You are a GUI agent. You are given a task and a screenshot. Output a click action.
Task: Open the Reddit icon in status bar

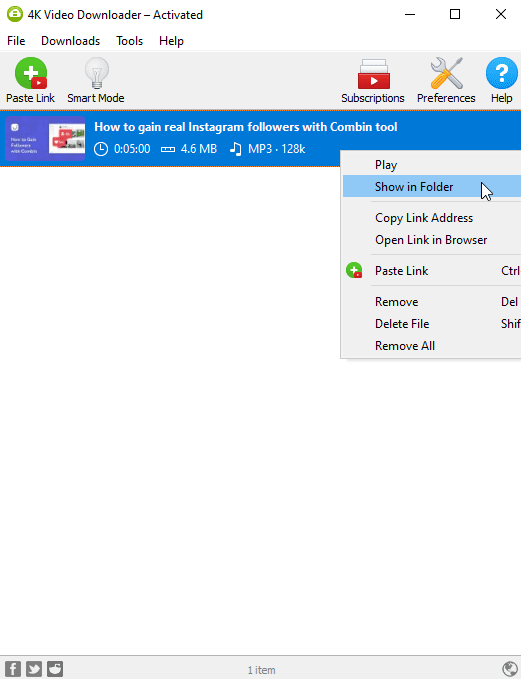55,669
